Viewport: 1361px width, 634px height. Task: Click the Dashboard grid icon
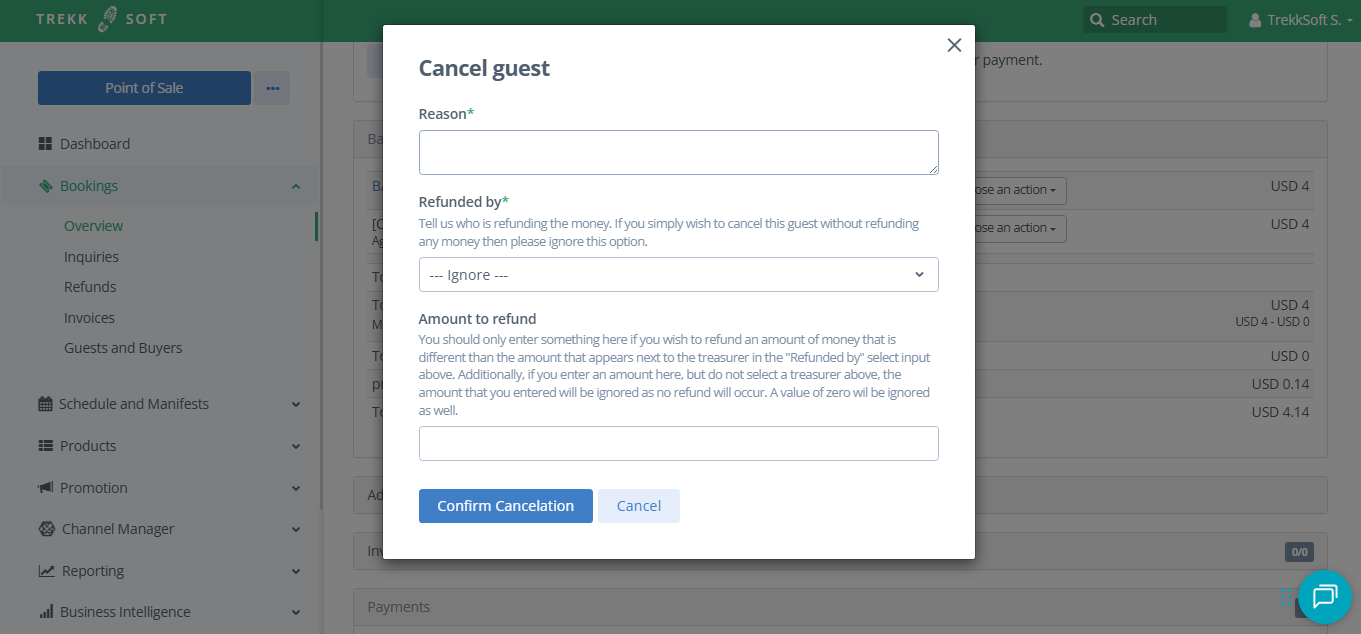coord(45,144)
